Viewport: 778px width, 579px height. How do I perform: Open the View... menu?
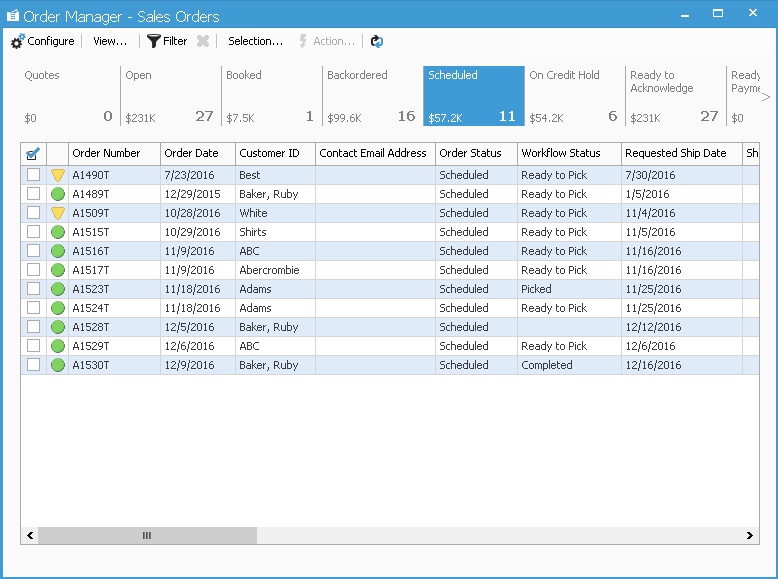coord(110,41)
